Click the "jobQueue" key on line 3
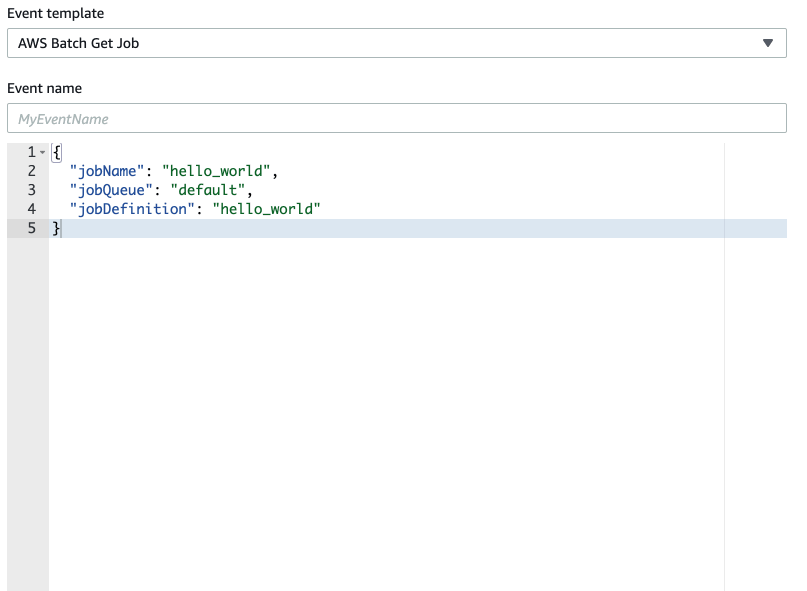Viewport: 807px width, 591px height. click(111, 190)
